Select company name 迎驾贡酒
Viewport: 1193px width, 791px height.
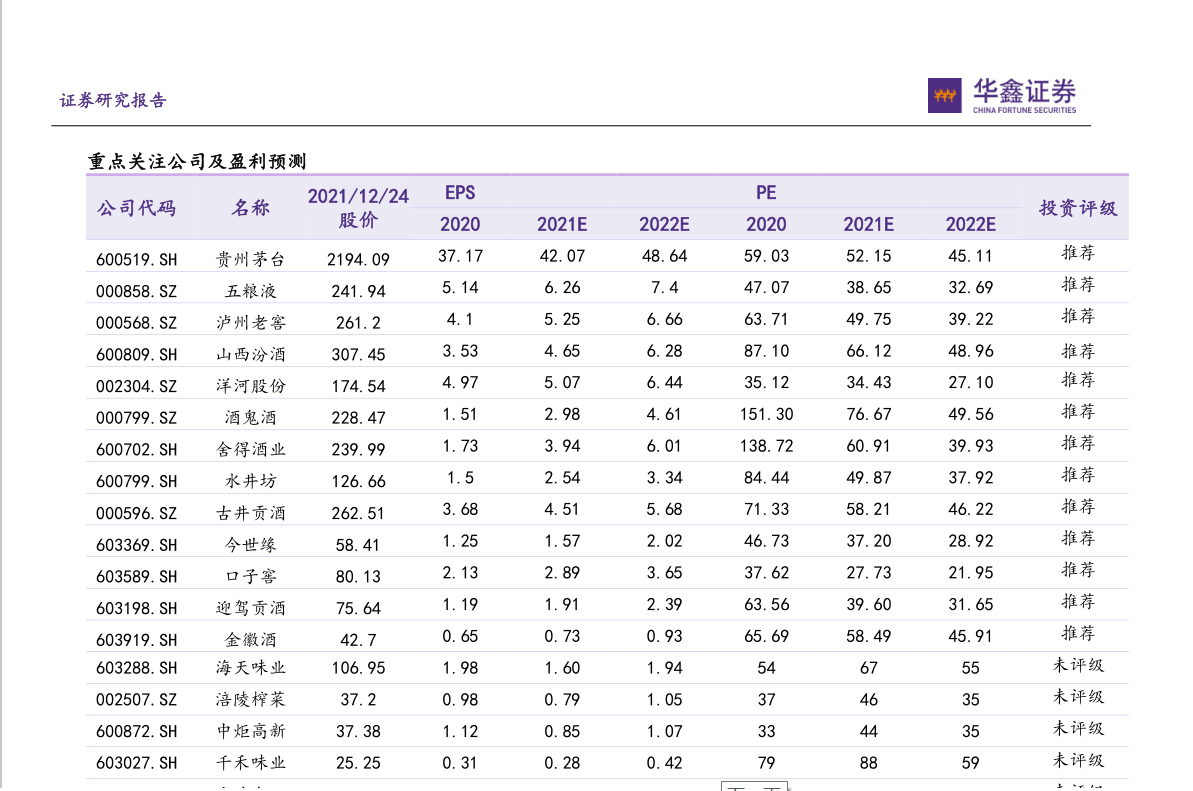coord(250,608)
